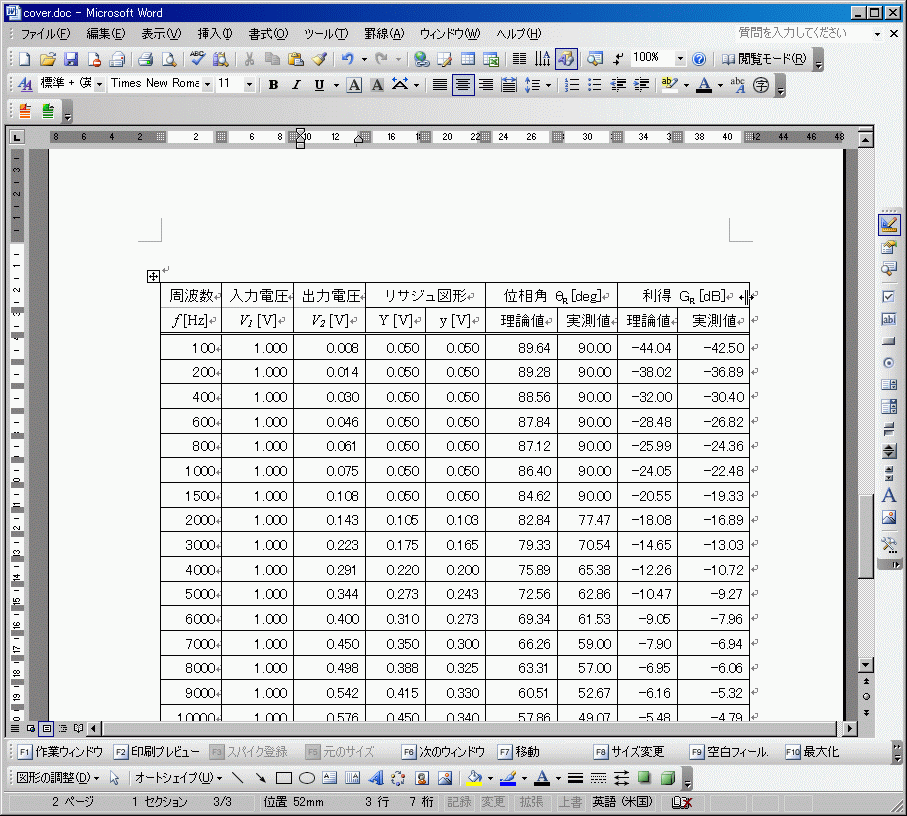This screenshot has width=907, height=816.
Task: Open the Print Preview tool
Action: (x=169, y=59)
